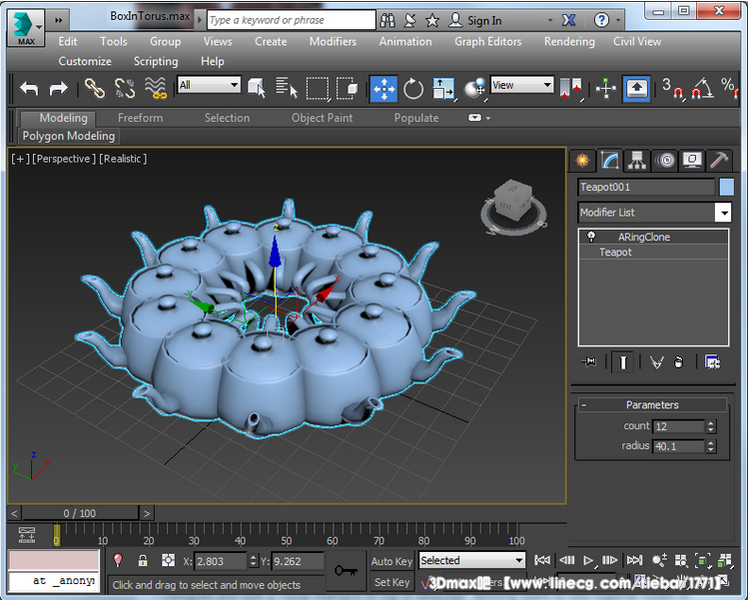Open the Utilities hammer panel tab
750x600 pixels.
[719, 160]
